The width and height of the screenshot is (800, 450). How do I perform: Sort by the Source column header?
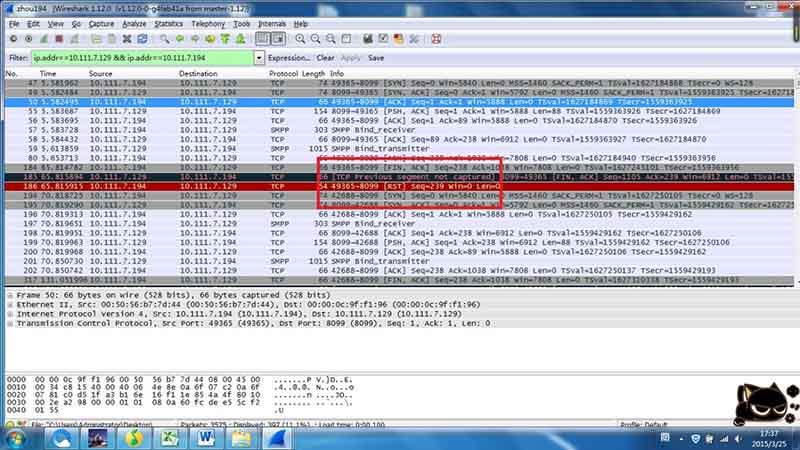[101, 74]
